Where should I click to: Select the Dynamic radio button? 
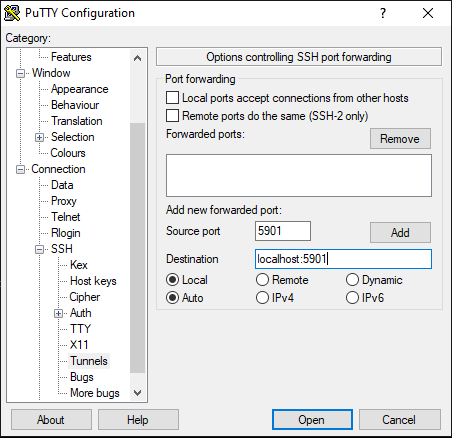[x=352, y=280]
